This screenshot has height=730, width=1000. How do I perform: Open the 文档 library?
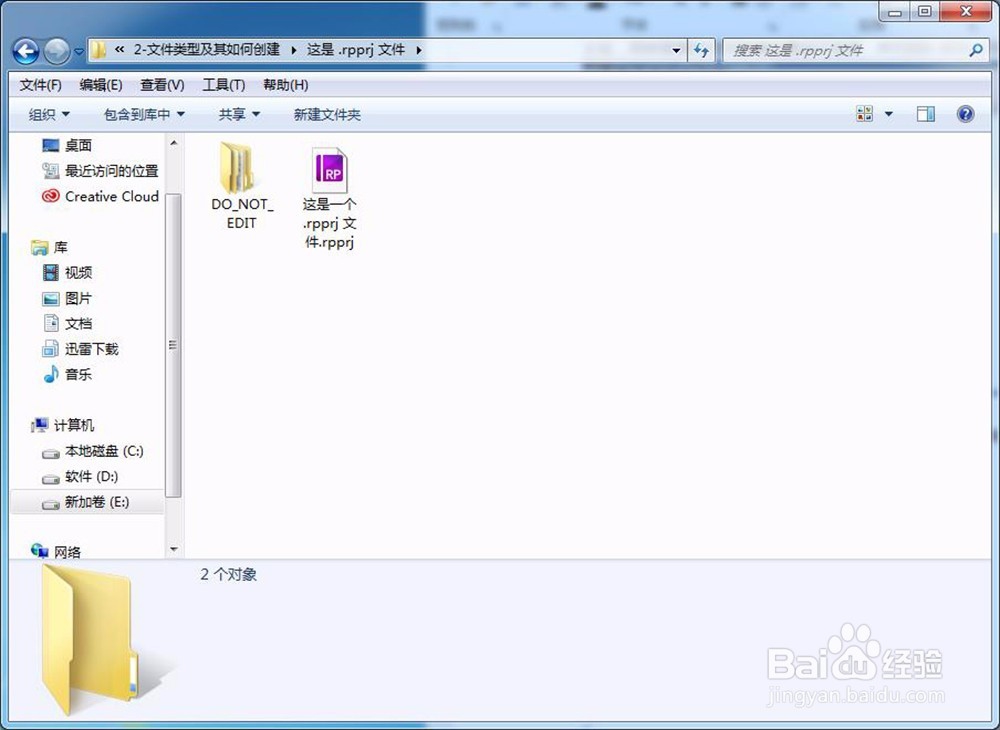coord(78,324)
